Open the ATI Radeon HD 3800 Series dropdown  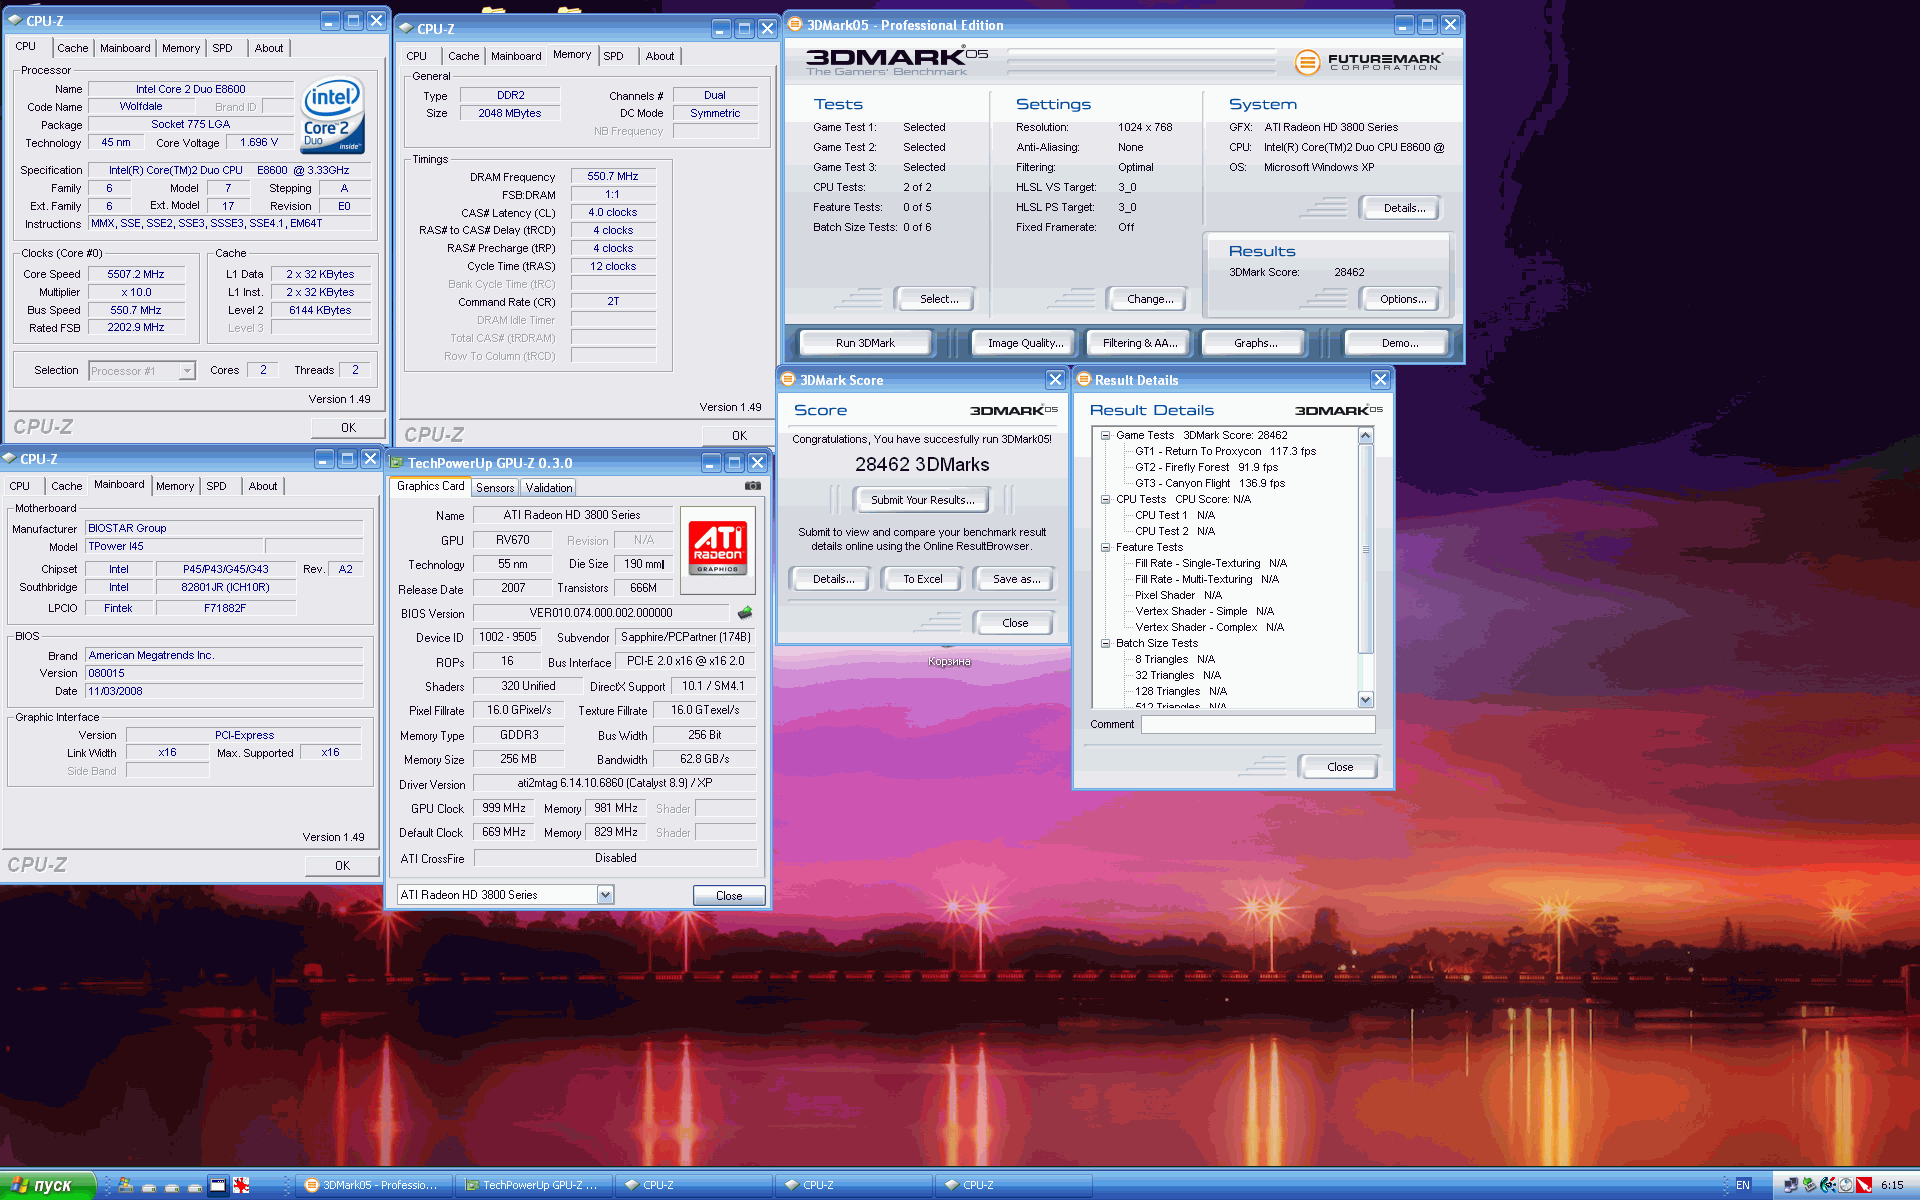[605, 895]
